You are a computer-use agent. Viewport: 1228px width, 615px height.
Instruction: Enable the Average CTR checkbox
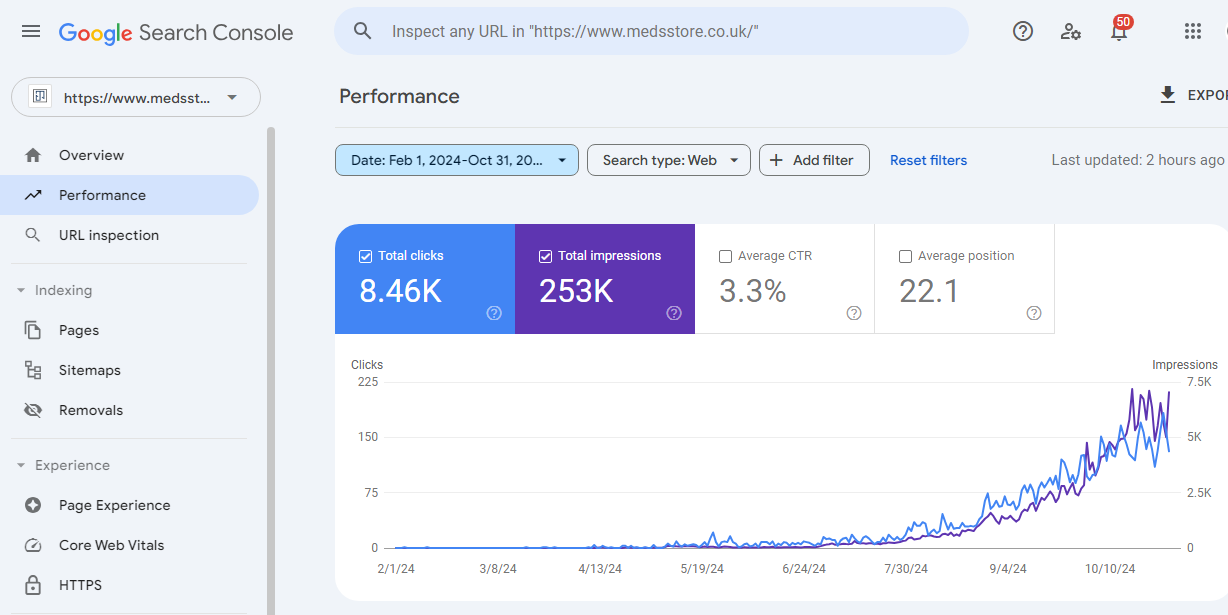[725, 256]
